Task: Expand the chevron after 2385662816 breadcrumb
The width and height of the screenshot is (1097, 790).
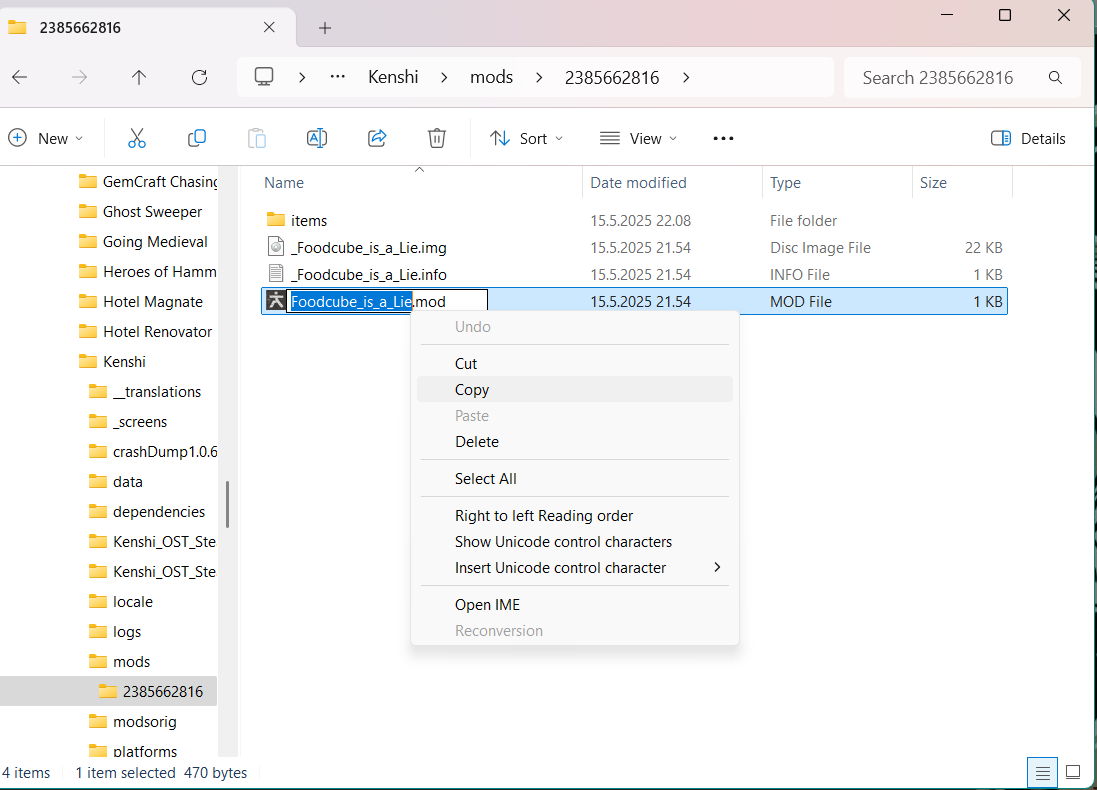Action: point(686,77)
